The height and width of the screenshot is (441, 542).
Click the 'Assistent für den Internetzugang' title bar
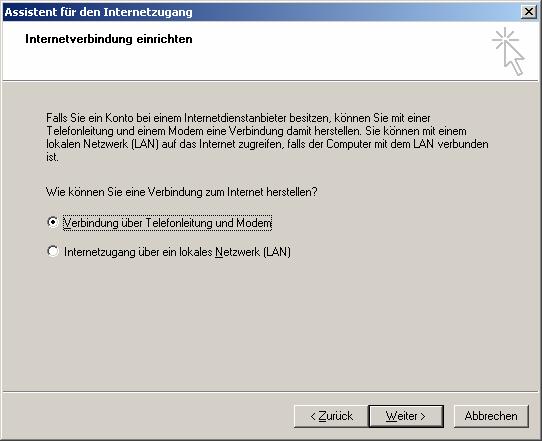pyautogui.click(x=261, y=12)
